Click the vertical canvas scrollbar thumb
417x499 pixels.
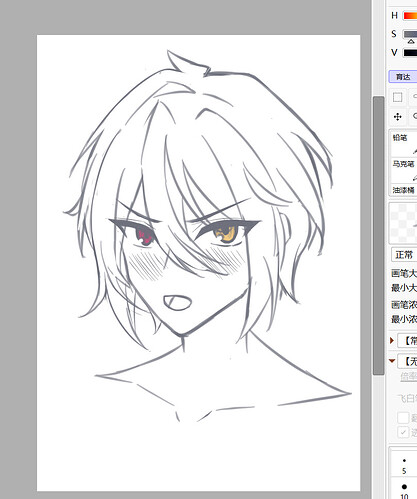(378, 235)
